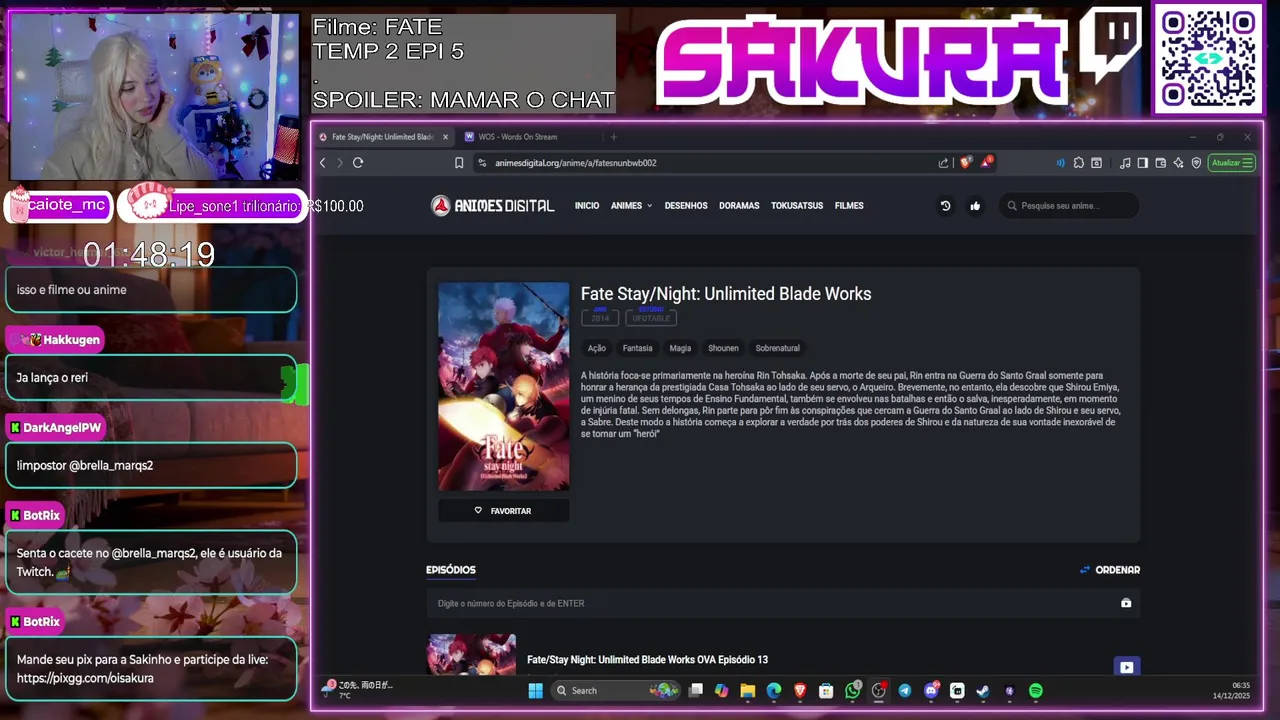Play OVA Episódio 13 via play icon
Image resolution: width=1280 pixels, height=720 pixels.
pos(1127,667)
